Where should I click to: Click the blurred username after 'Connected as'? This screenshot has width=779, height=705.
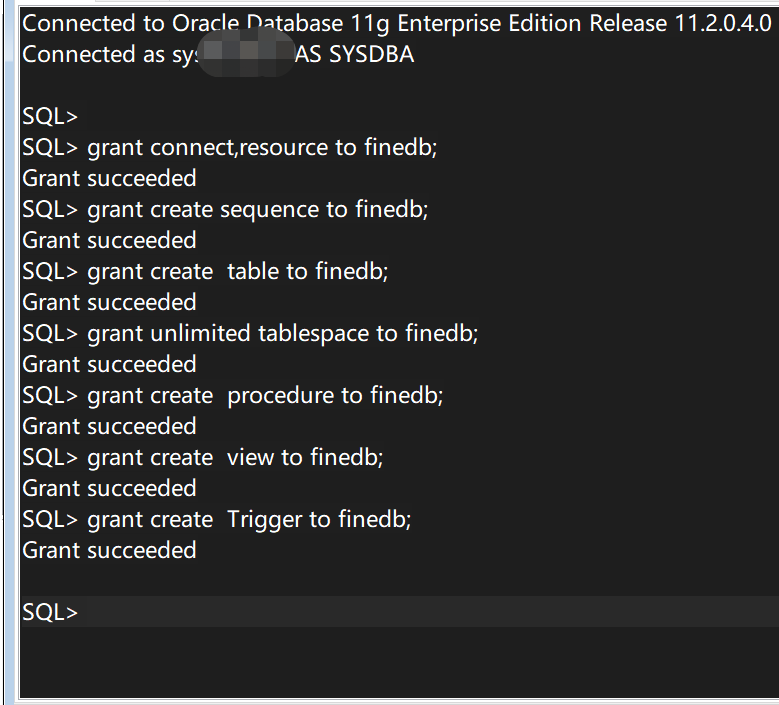[x=245, y=54]
